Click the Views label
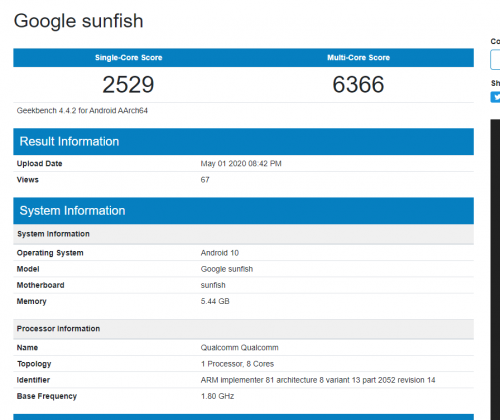500x420 pixels. click(28, 180)
